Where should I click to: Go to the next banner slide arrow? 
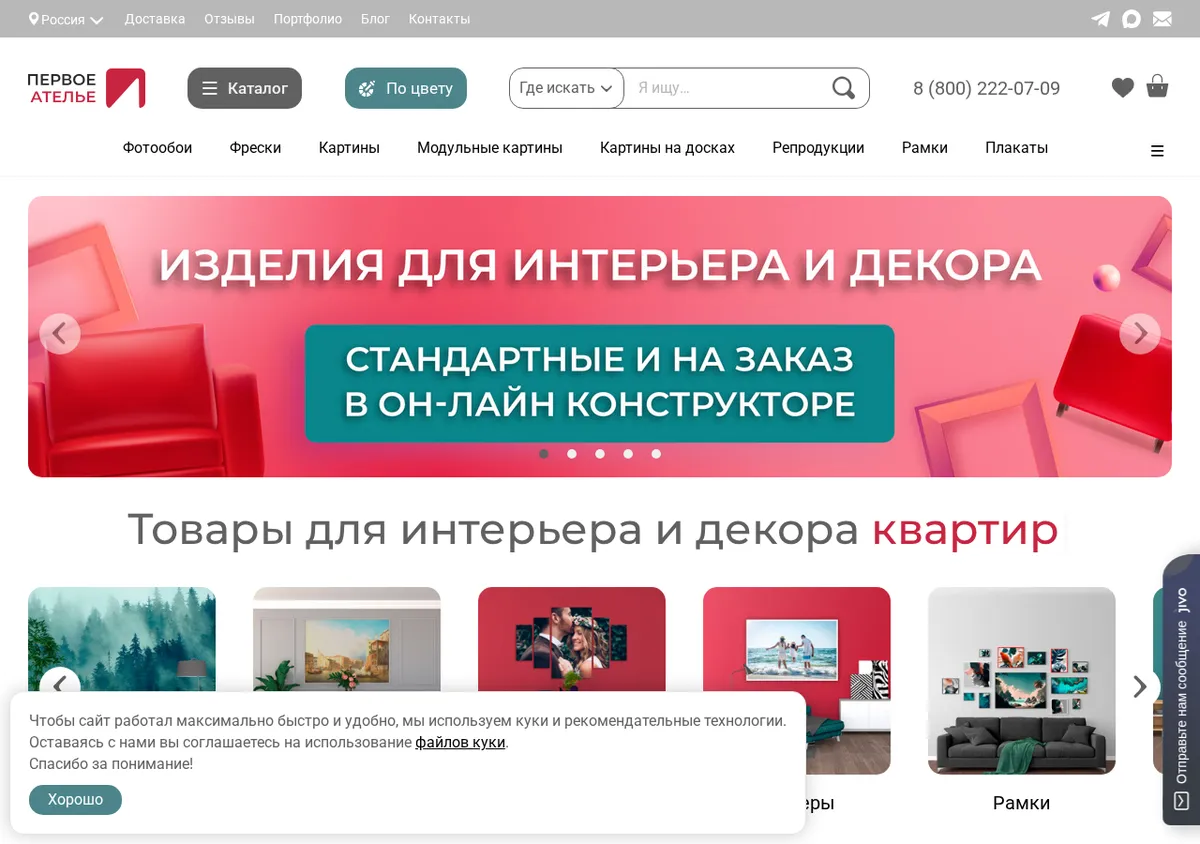point(1140,334)
